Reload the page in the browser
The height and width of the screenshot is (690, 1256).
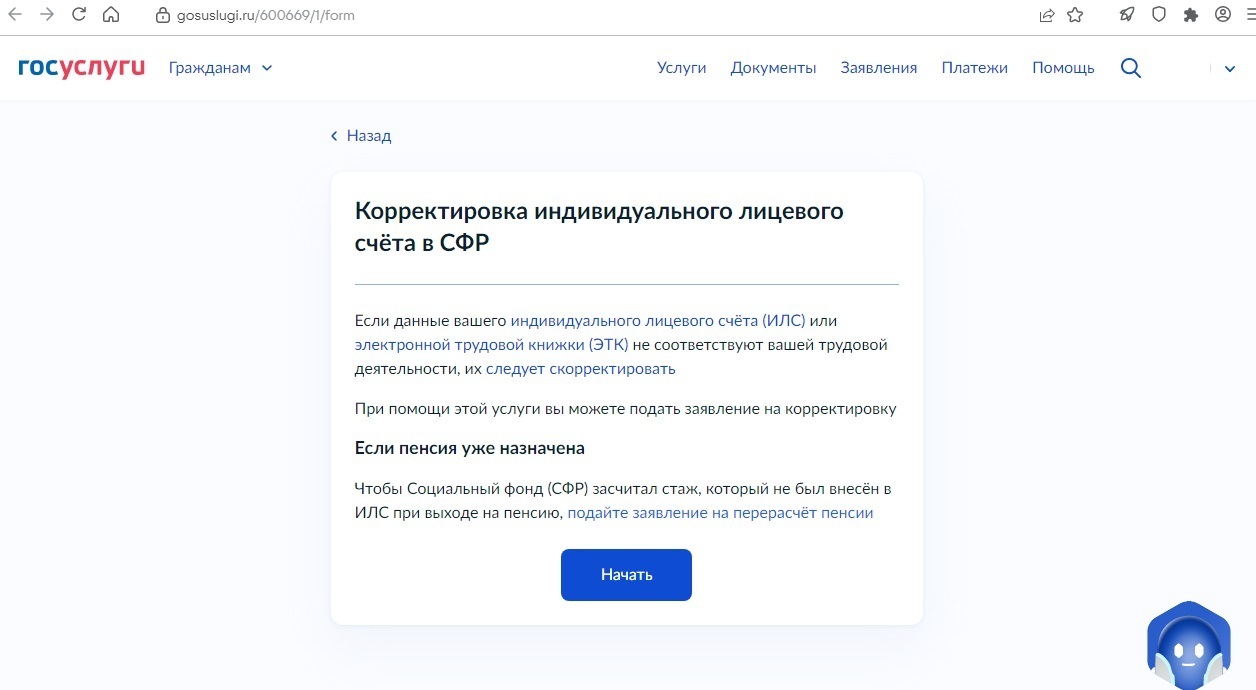(x=79, y=15)
